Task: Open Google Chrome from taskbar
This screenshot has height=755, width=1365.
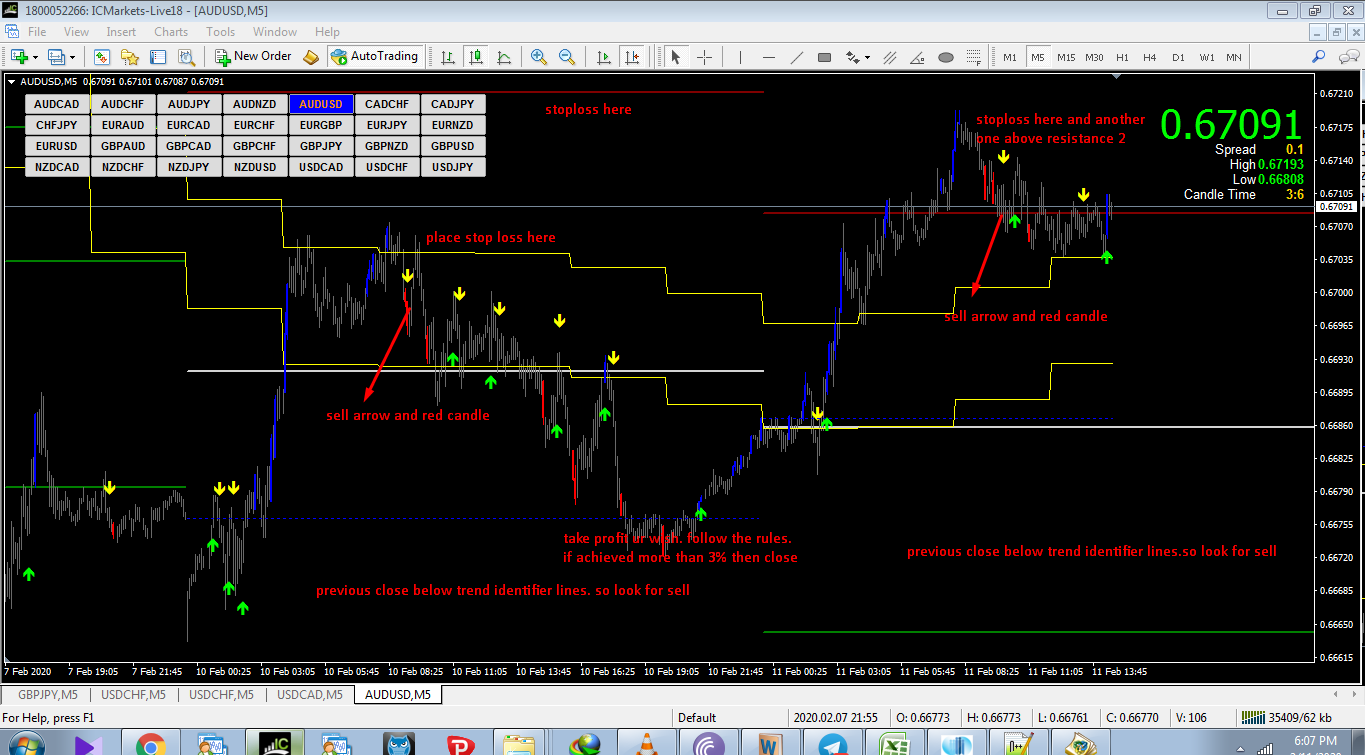Action: [x=151, y=744]
